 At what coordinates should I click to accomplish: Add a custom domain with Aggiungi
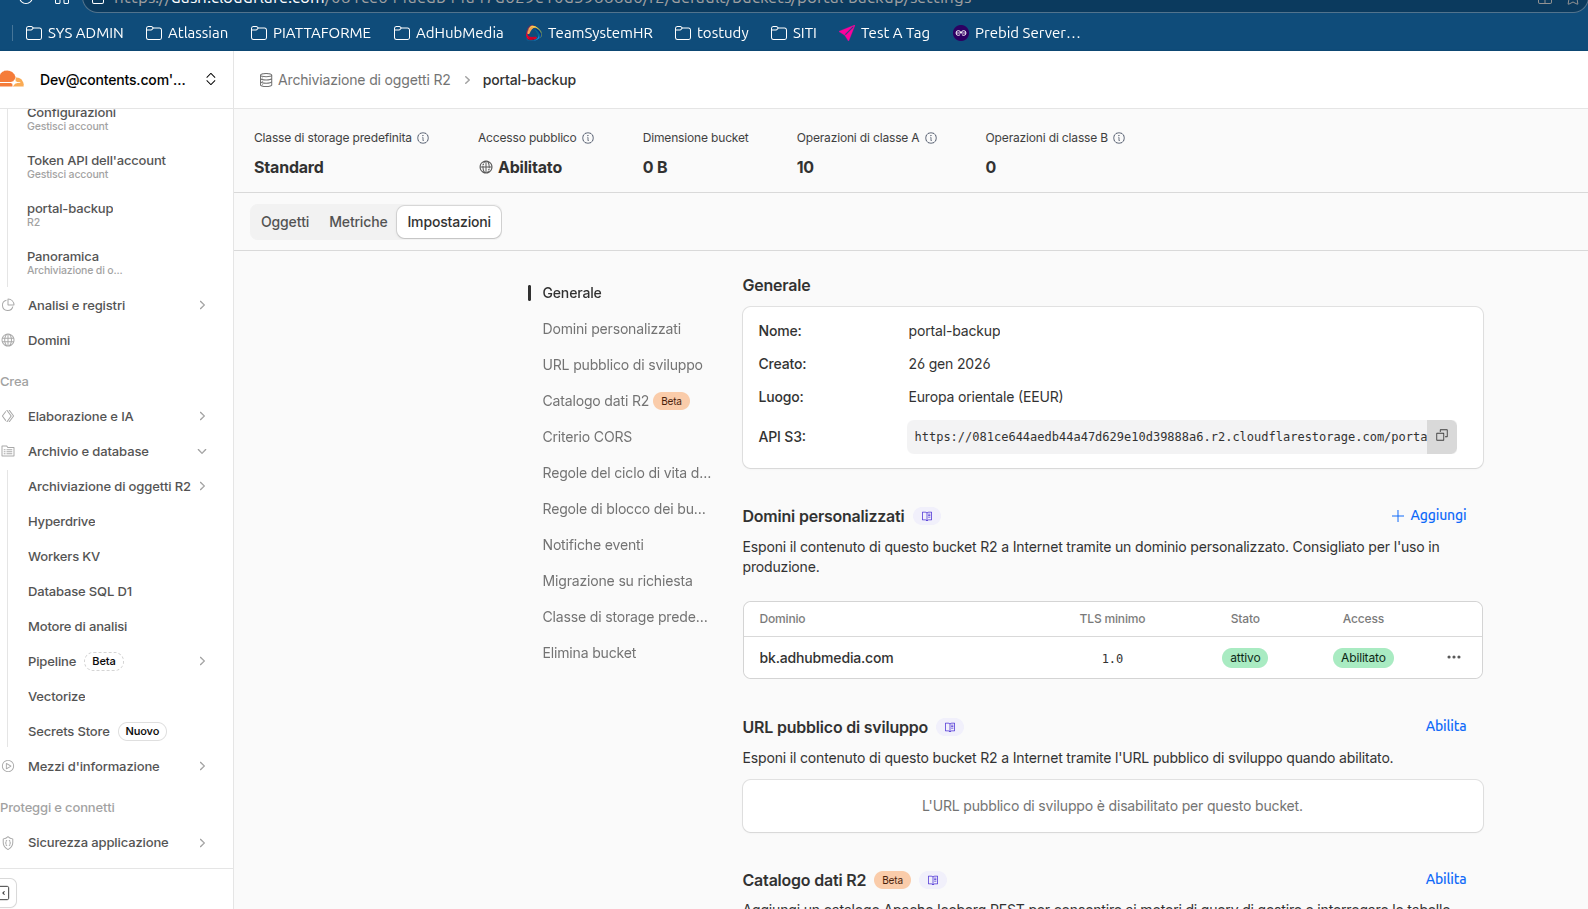(1428, 516)
